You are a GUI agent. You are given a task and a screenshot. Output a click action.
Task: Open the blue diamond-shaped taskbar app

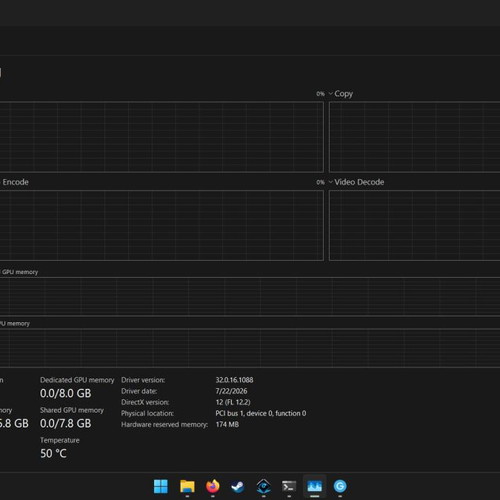263,486
